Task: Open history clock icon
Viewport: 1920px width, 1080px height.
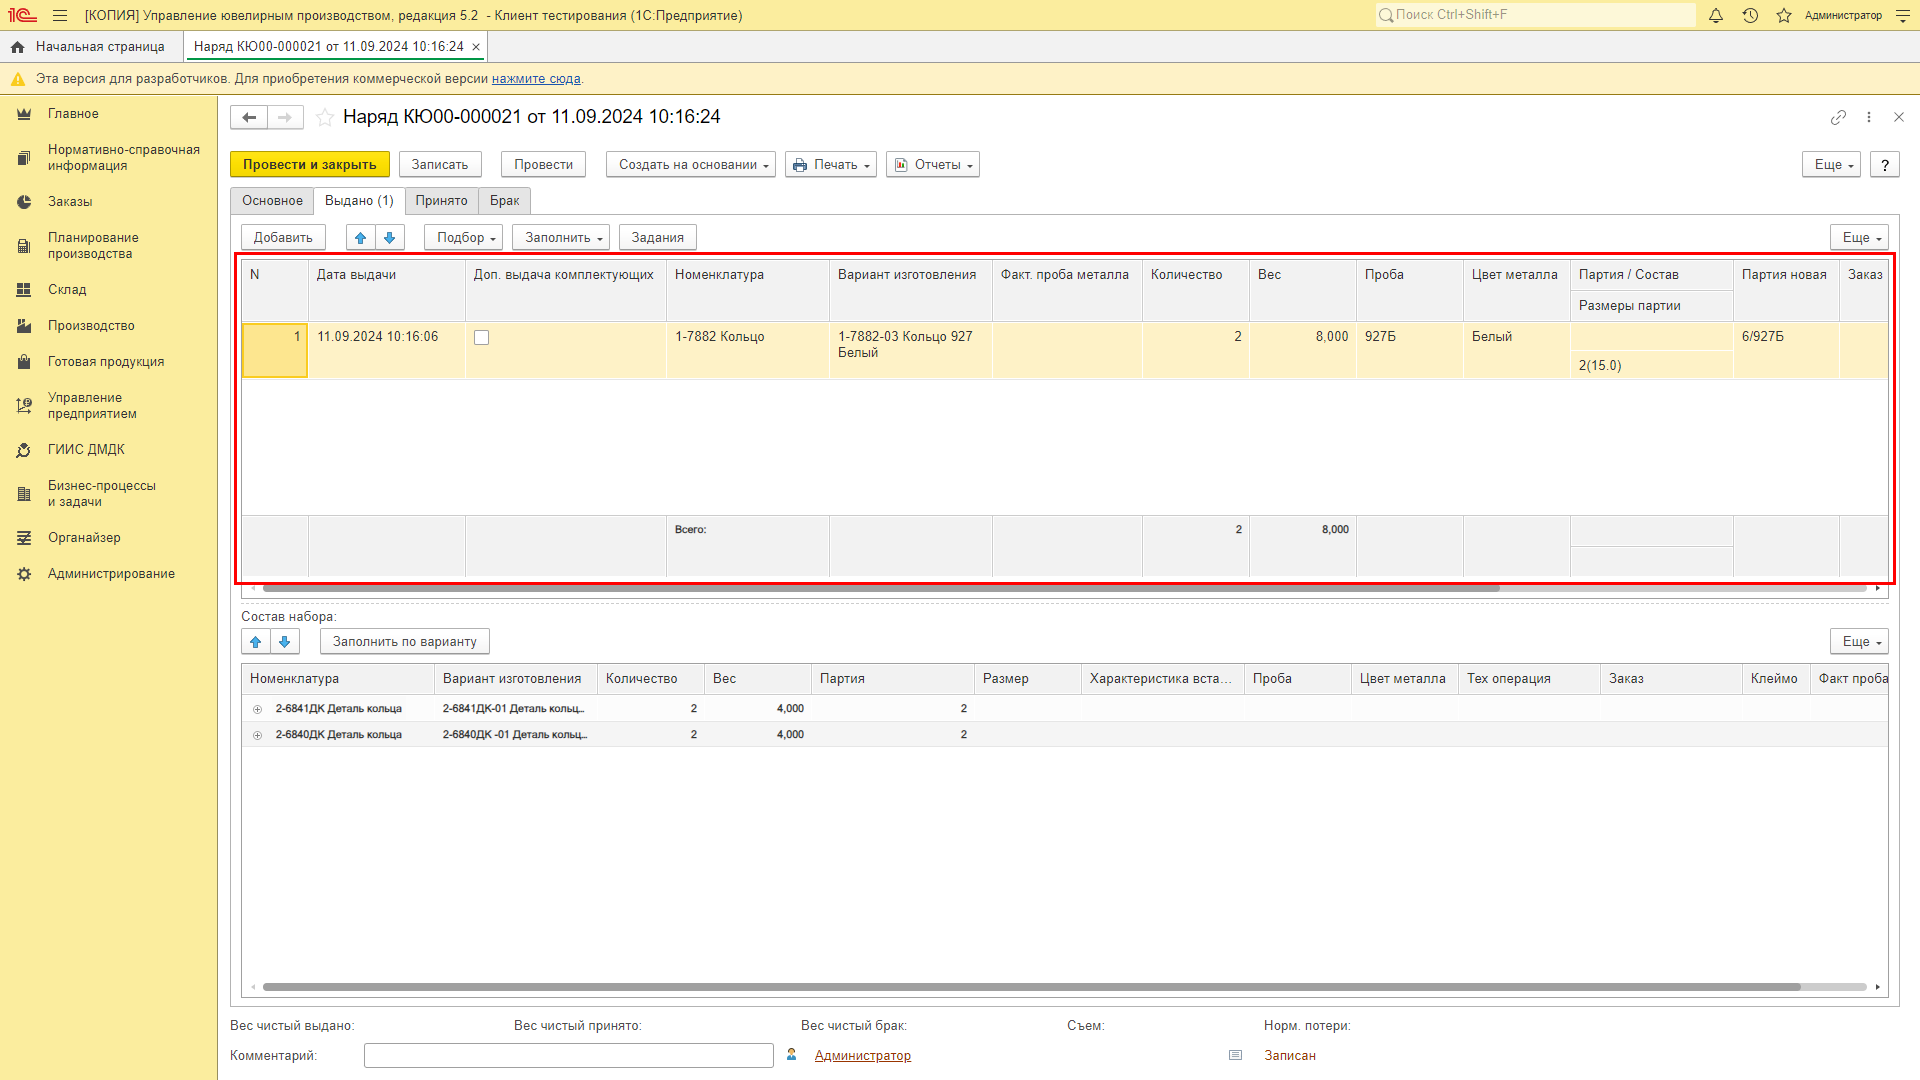Action: click(x=1750, y=15)
